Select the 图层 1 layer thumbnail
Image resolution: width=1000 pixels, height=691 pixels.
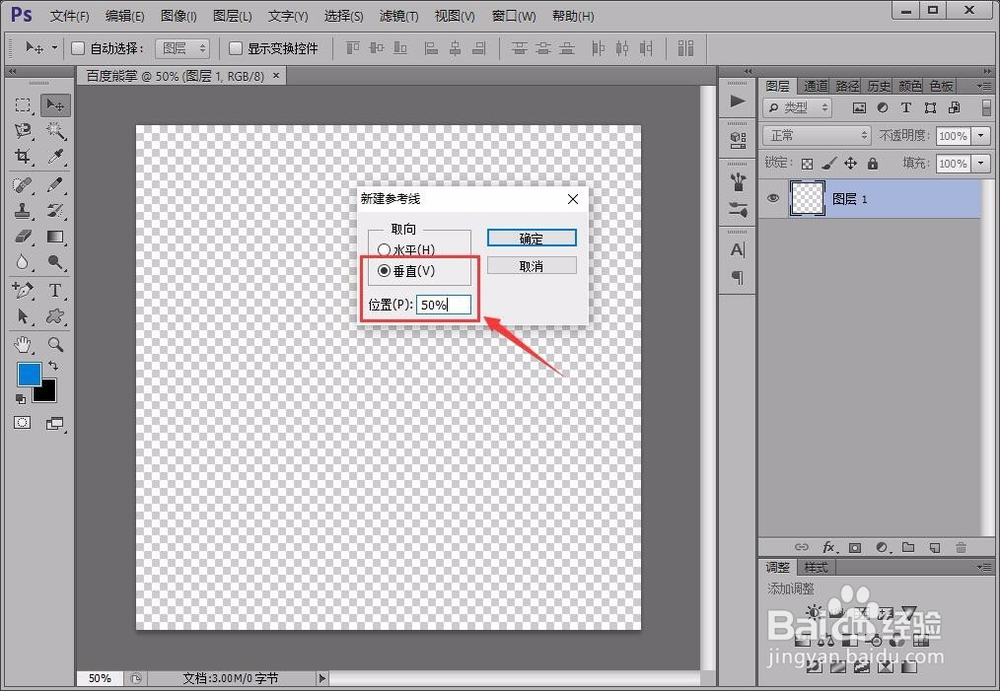(x=807, y=198)
